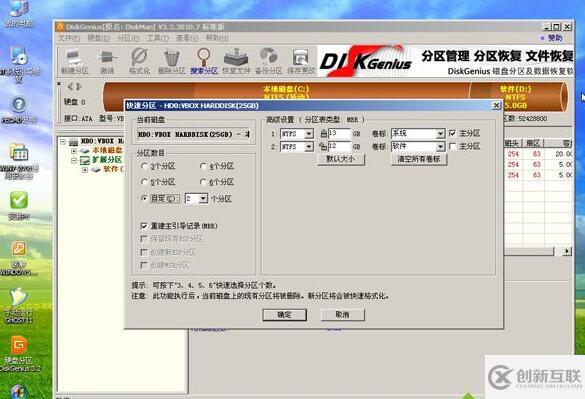Image resolution: width=585 pixels, height=399 pixels.
Task: Click the 格式化 (format) toolbar icon
Action: [139, 61]
